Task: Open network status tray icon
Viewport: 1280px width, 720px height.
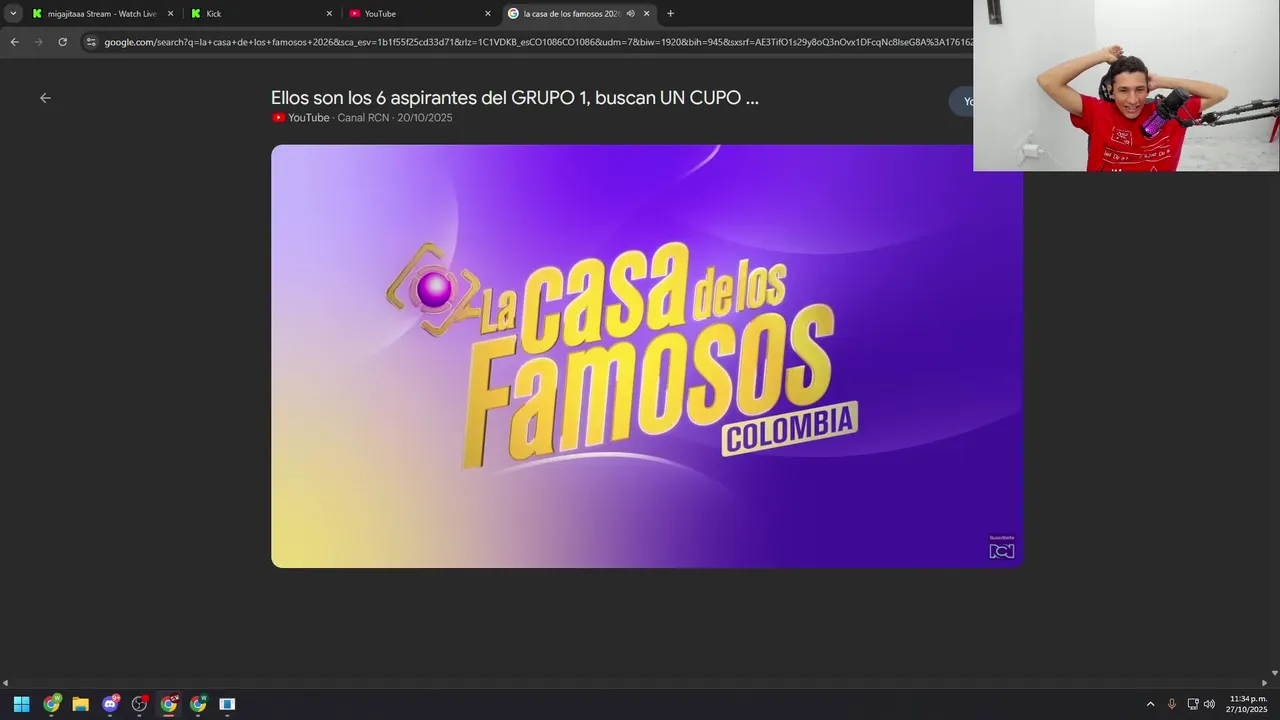Action: click(x=1193, y=704)
